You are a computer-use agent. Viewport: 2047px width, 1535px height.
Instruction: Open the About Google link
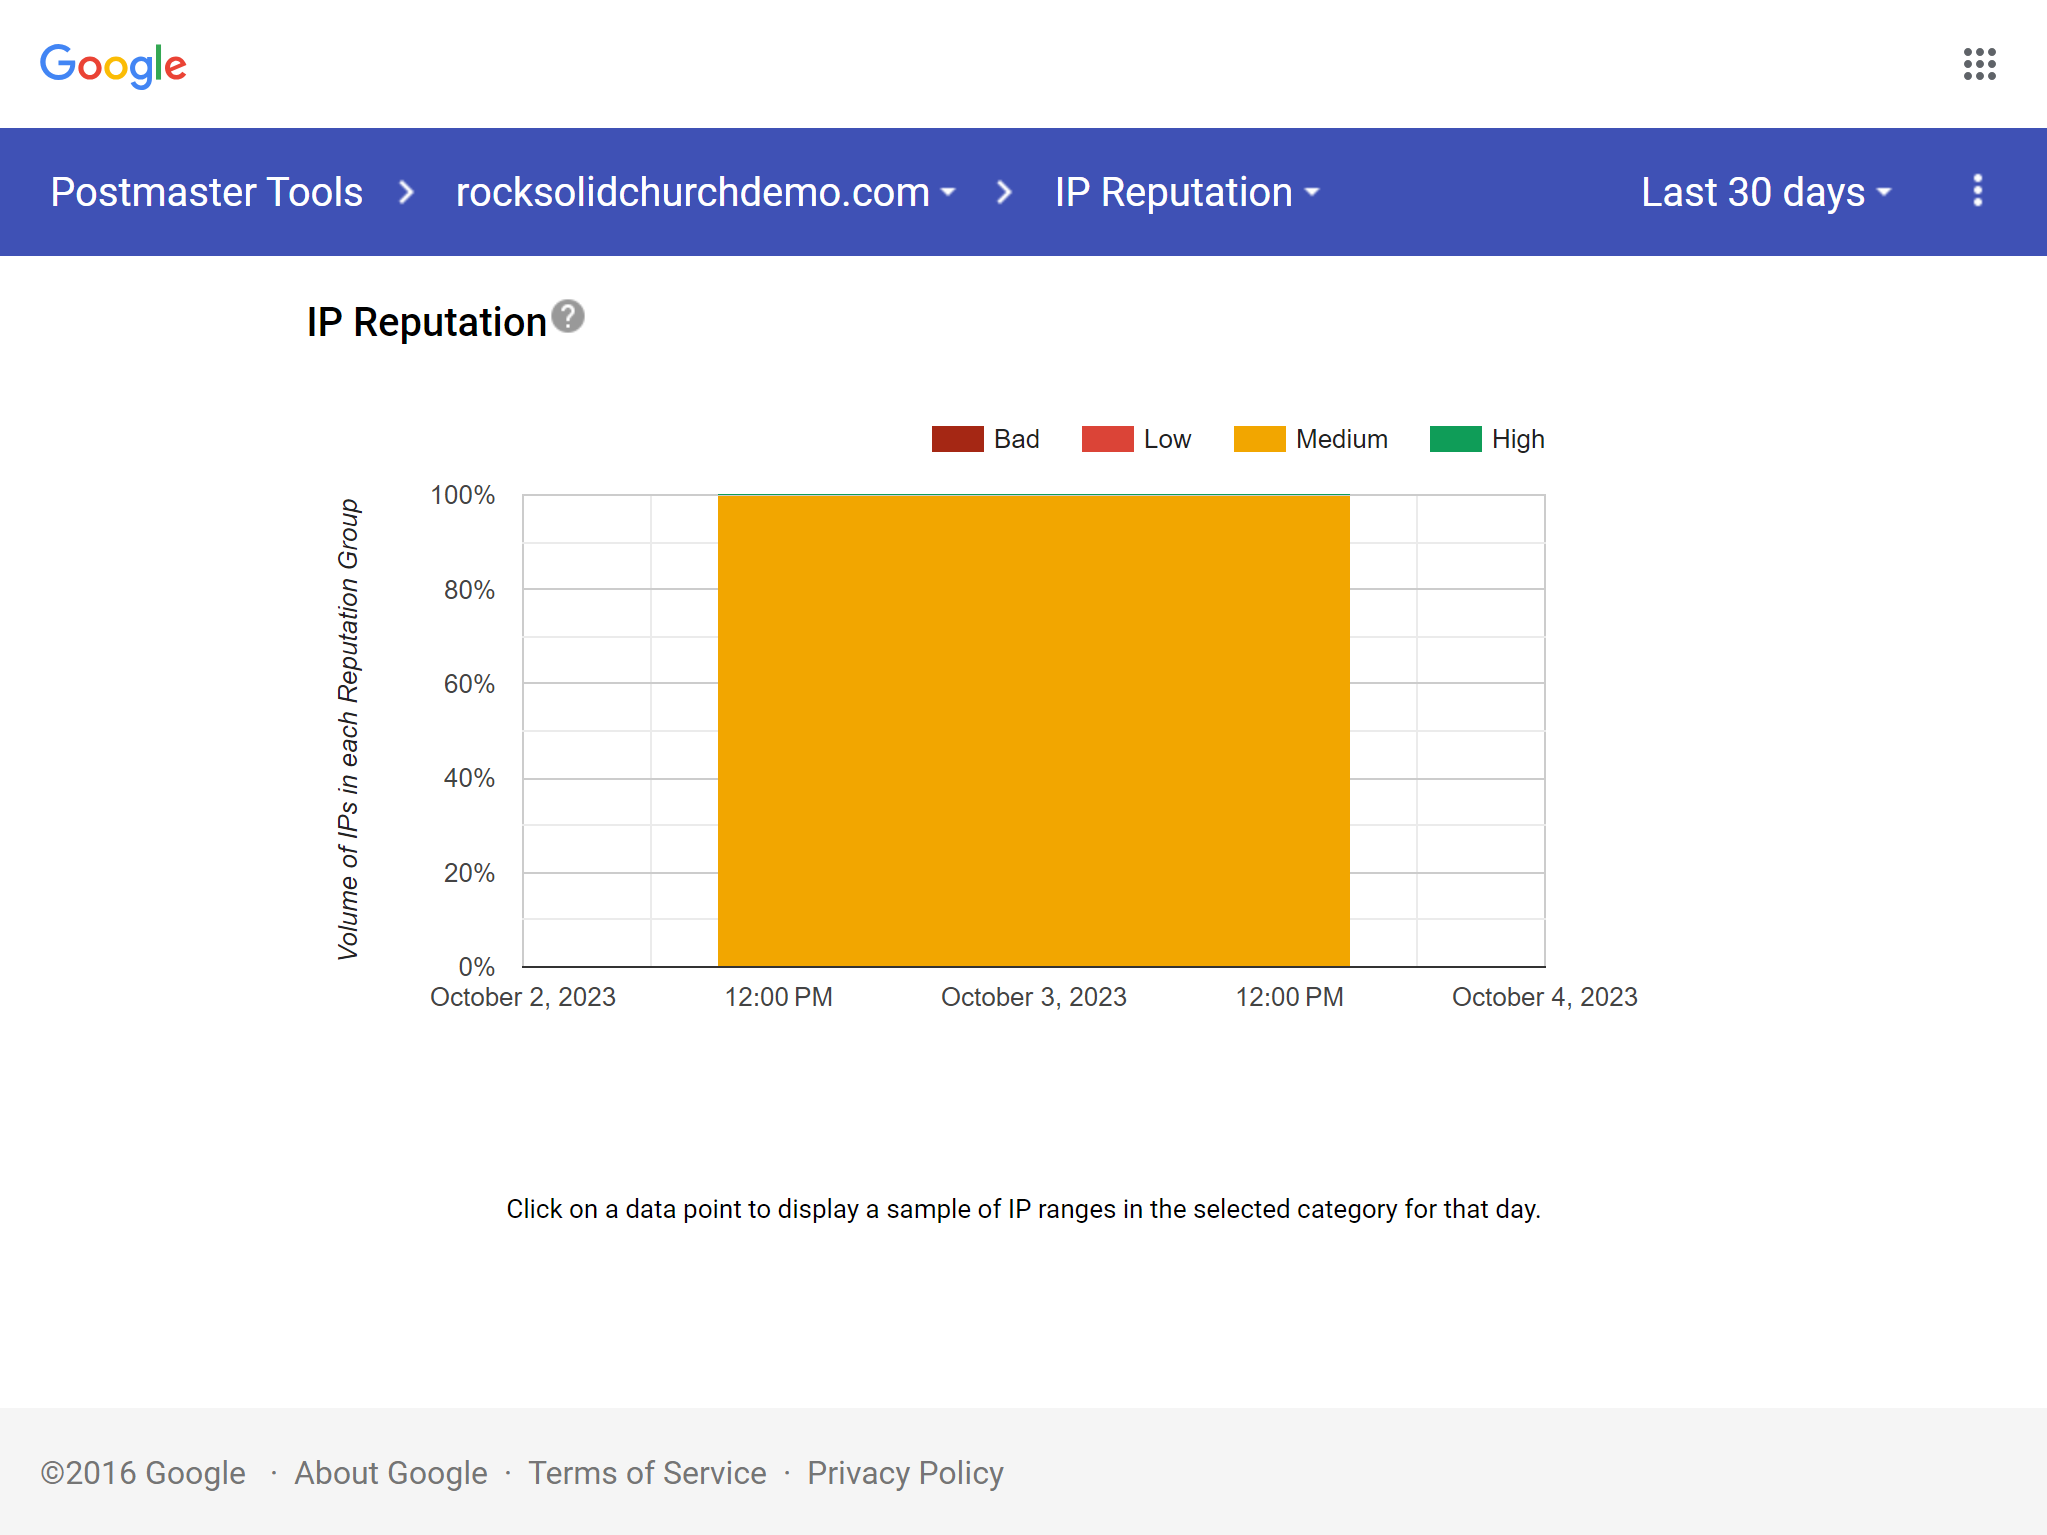390,1473
